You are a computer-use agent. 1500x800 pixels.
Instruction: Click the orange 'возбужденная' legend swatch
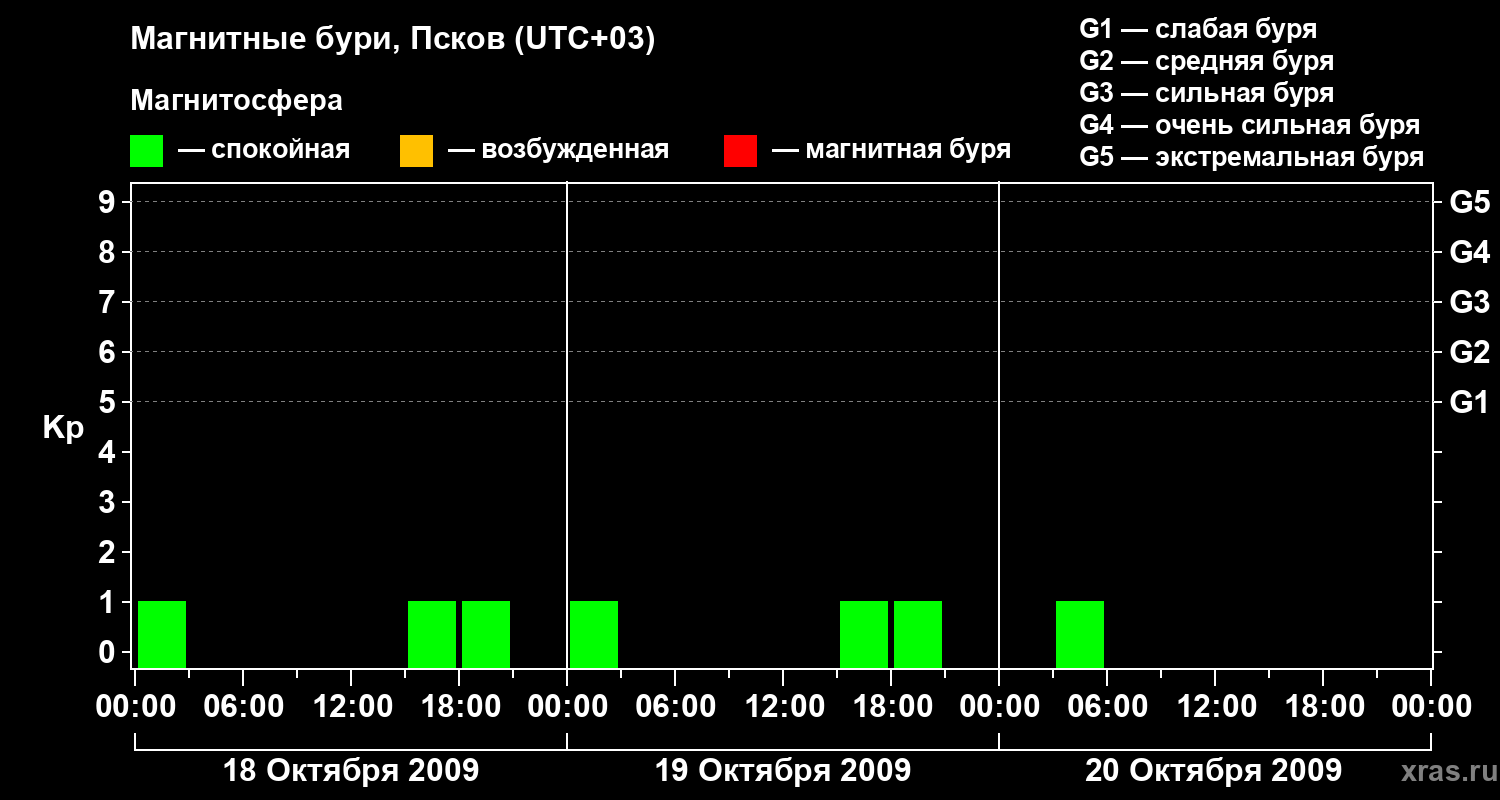(416, 151)
